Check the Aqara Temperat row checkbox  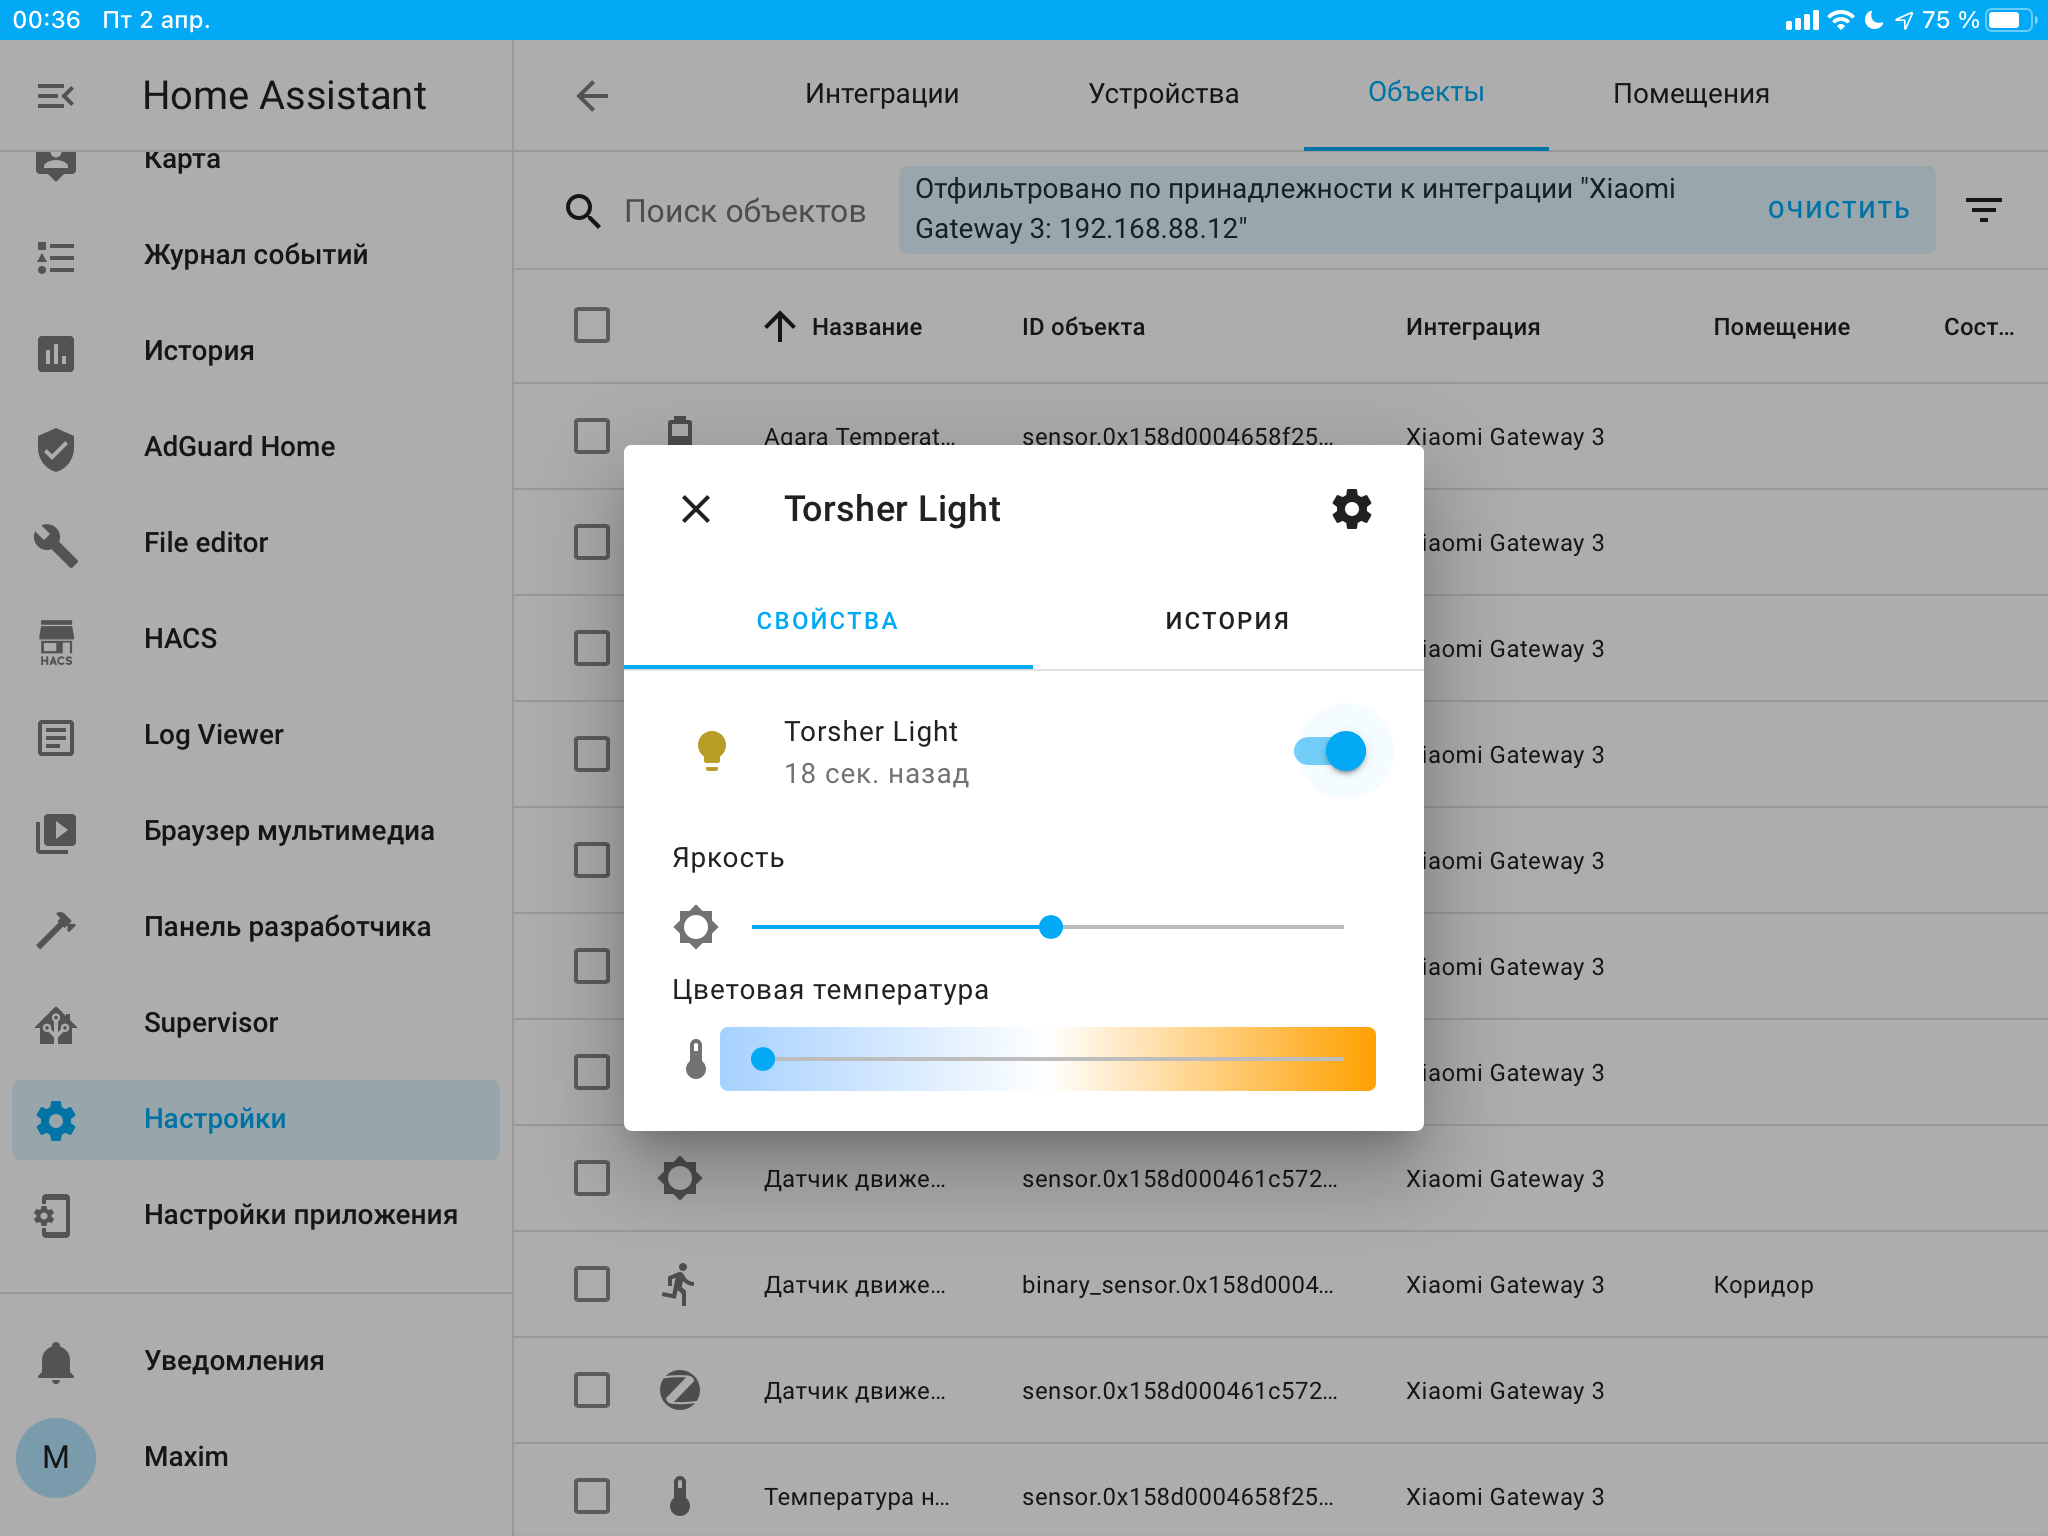point(592,436)
